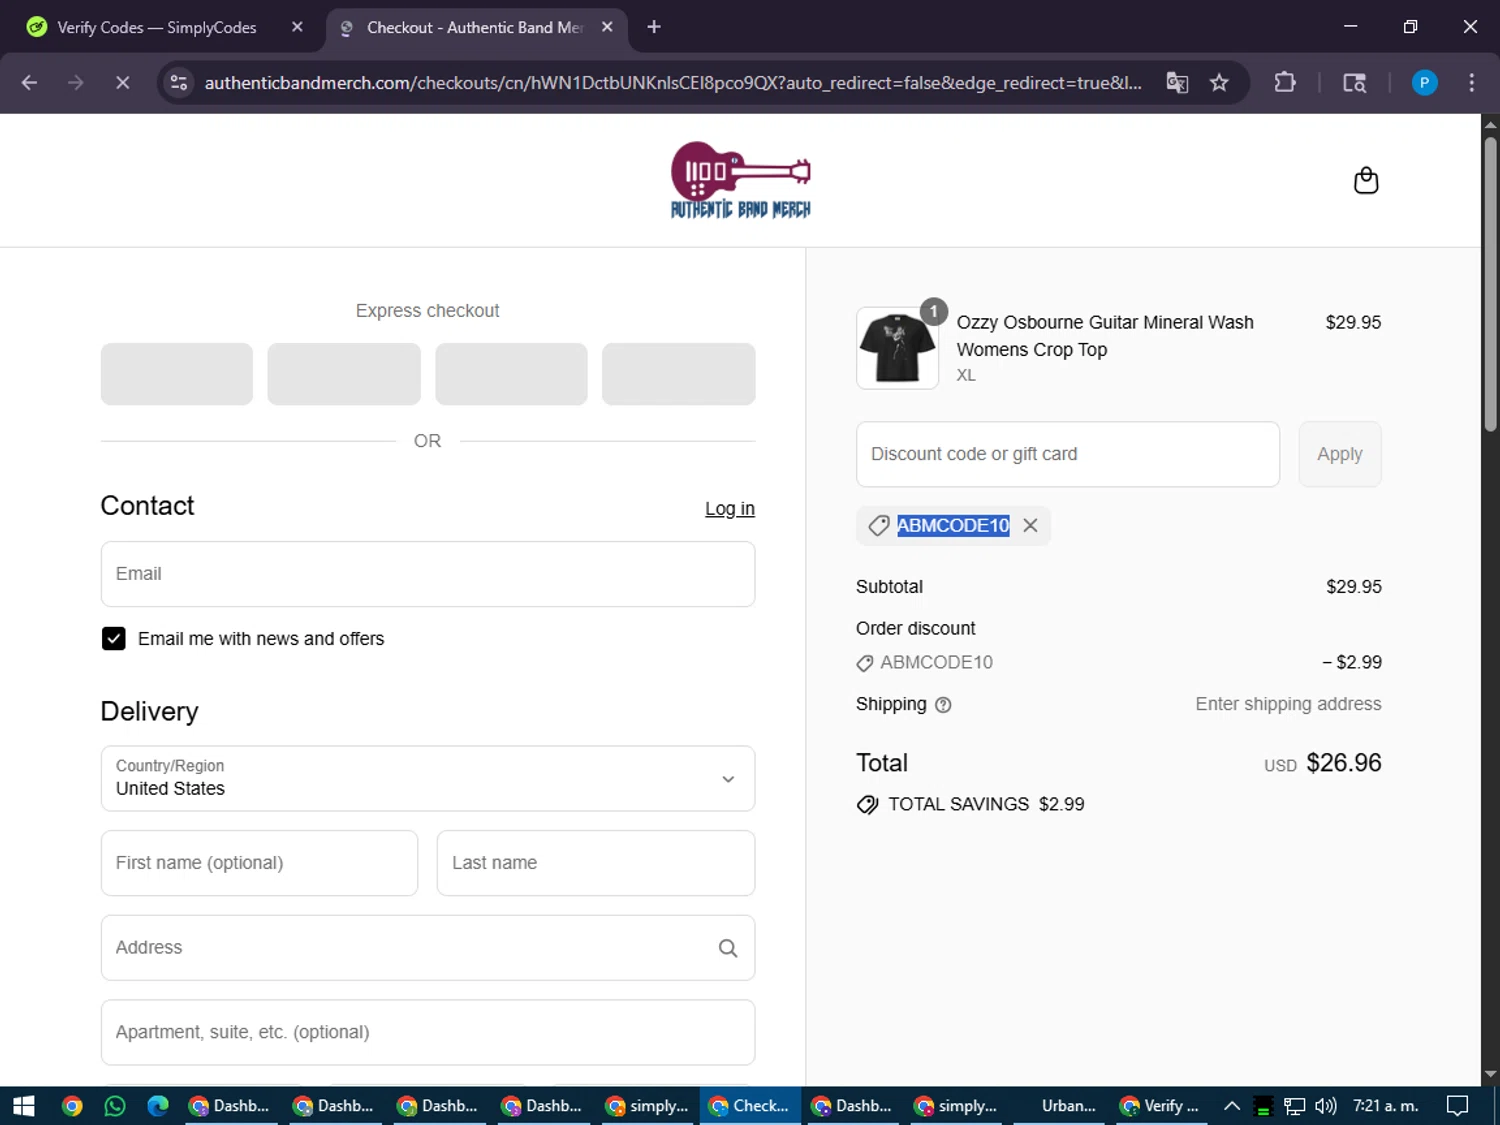Click the browser address bar URL
The image size is (1500, 1125).
coord(672,83)
